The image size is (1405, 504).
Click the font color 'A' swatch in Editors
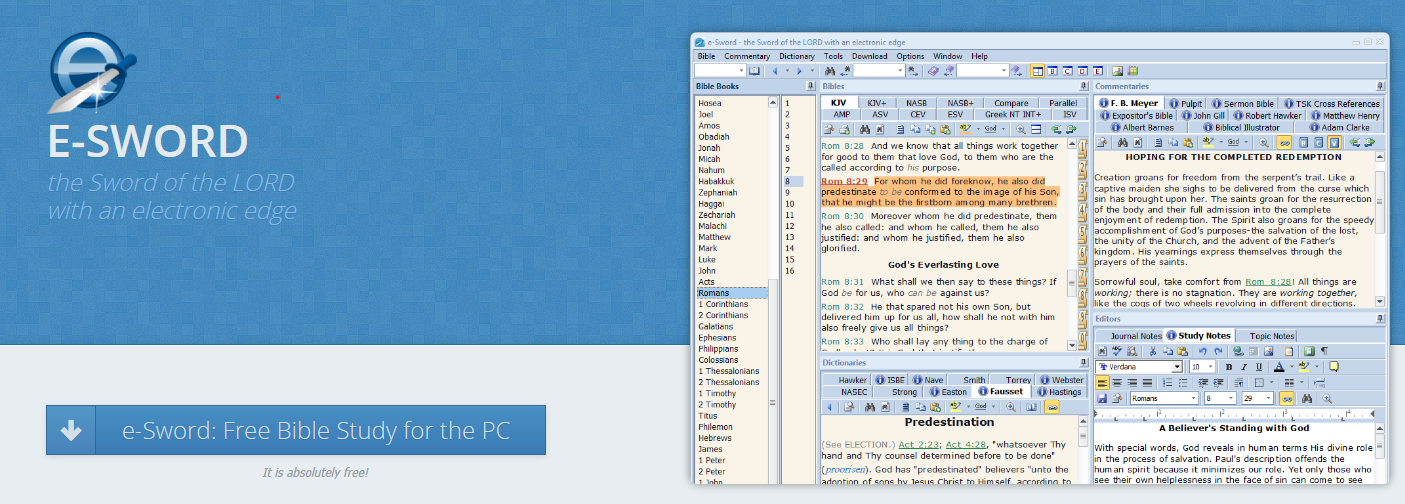pyautogui.click(x=1279, y=367)
